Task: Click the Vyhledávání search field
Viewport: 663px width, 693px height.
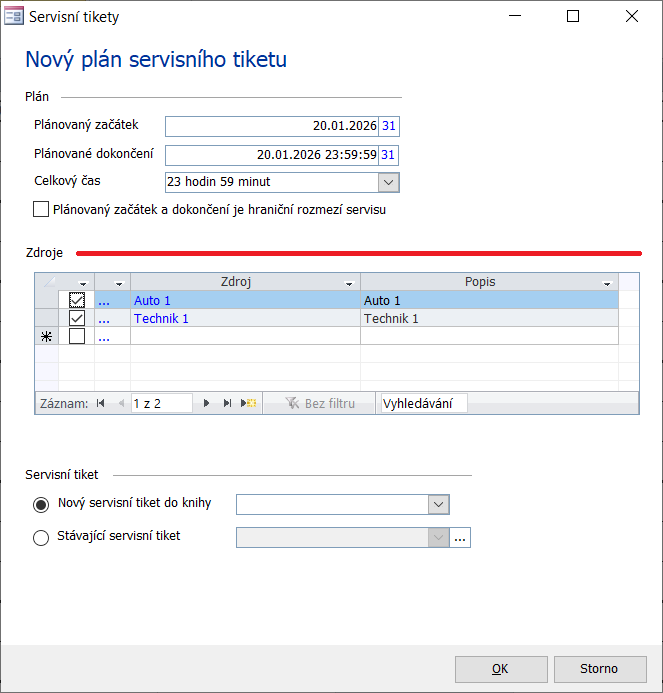Action: 423,404
